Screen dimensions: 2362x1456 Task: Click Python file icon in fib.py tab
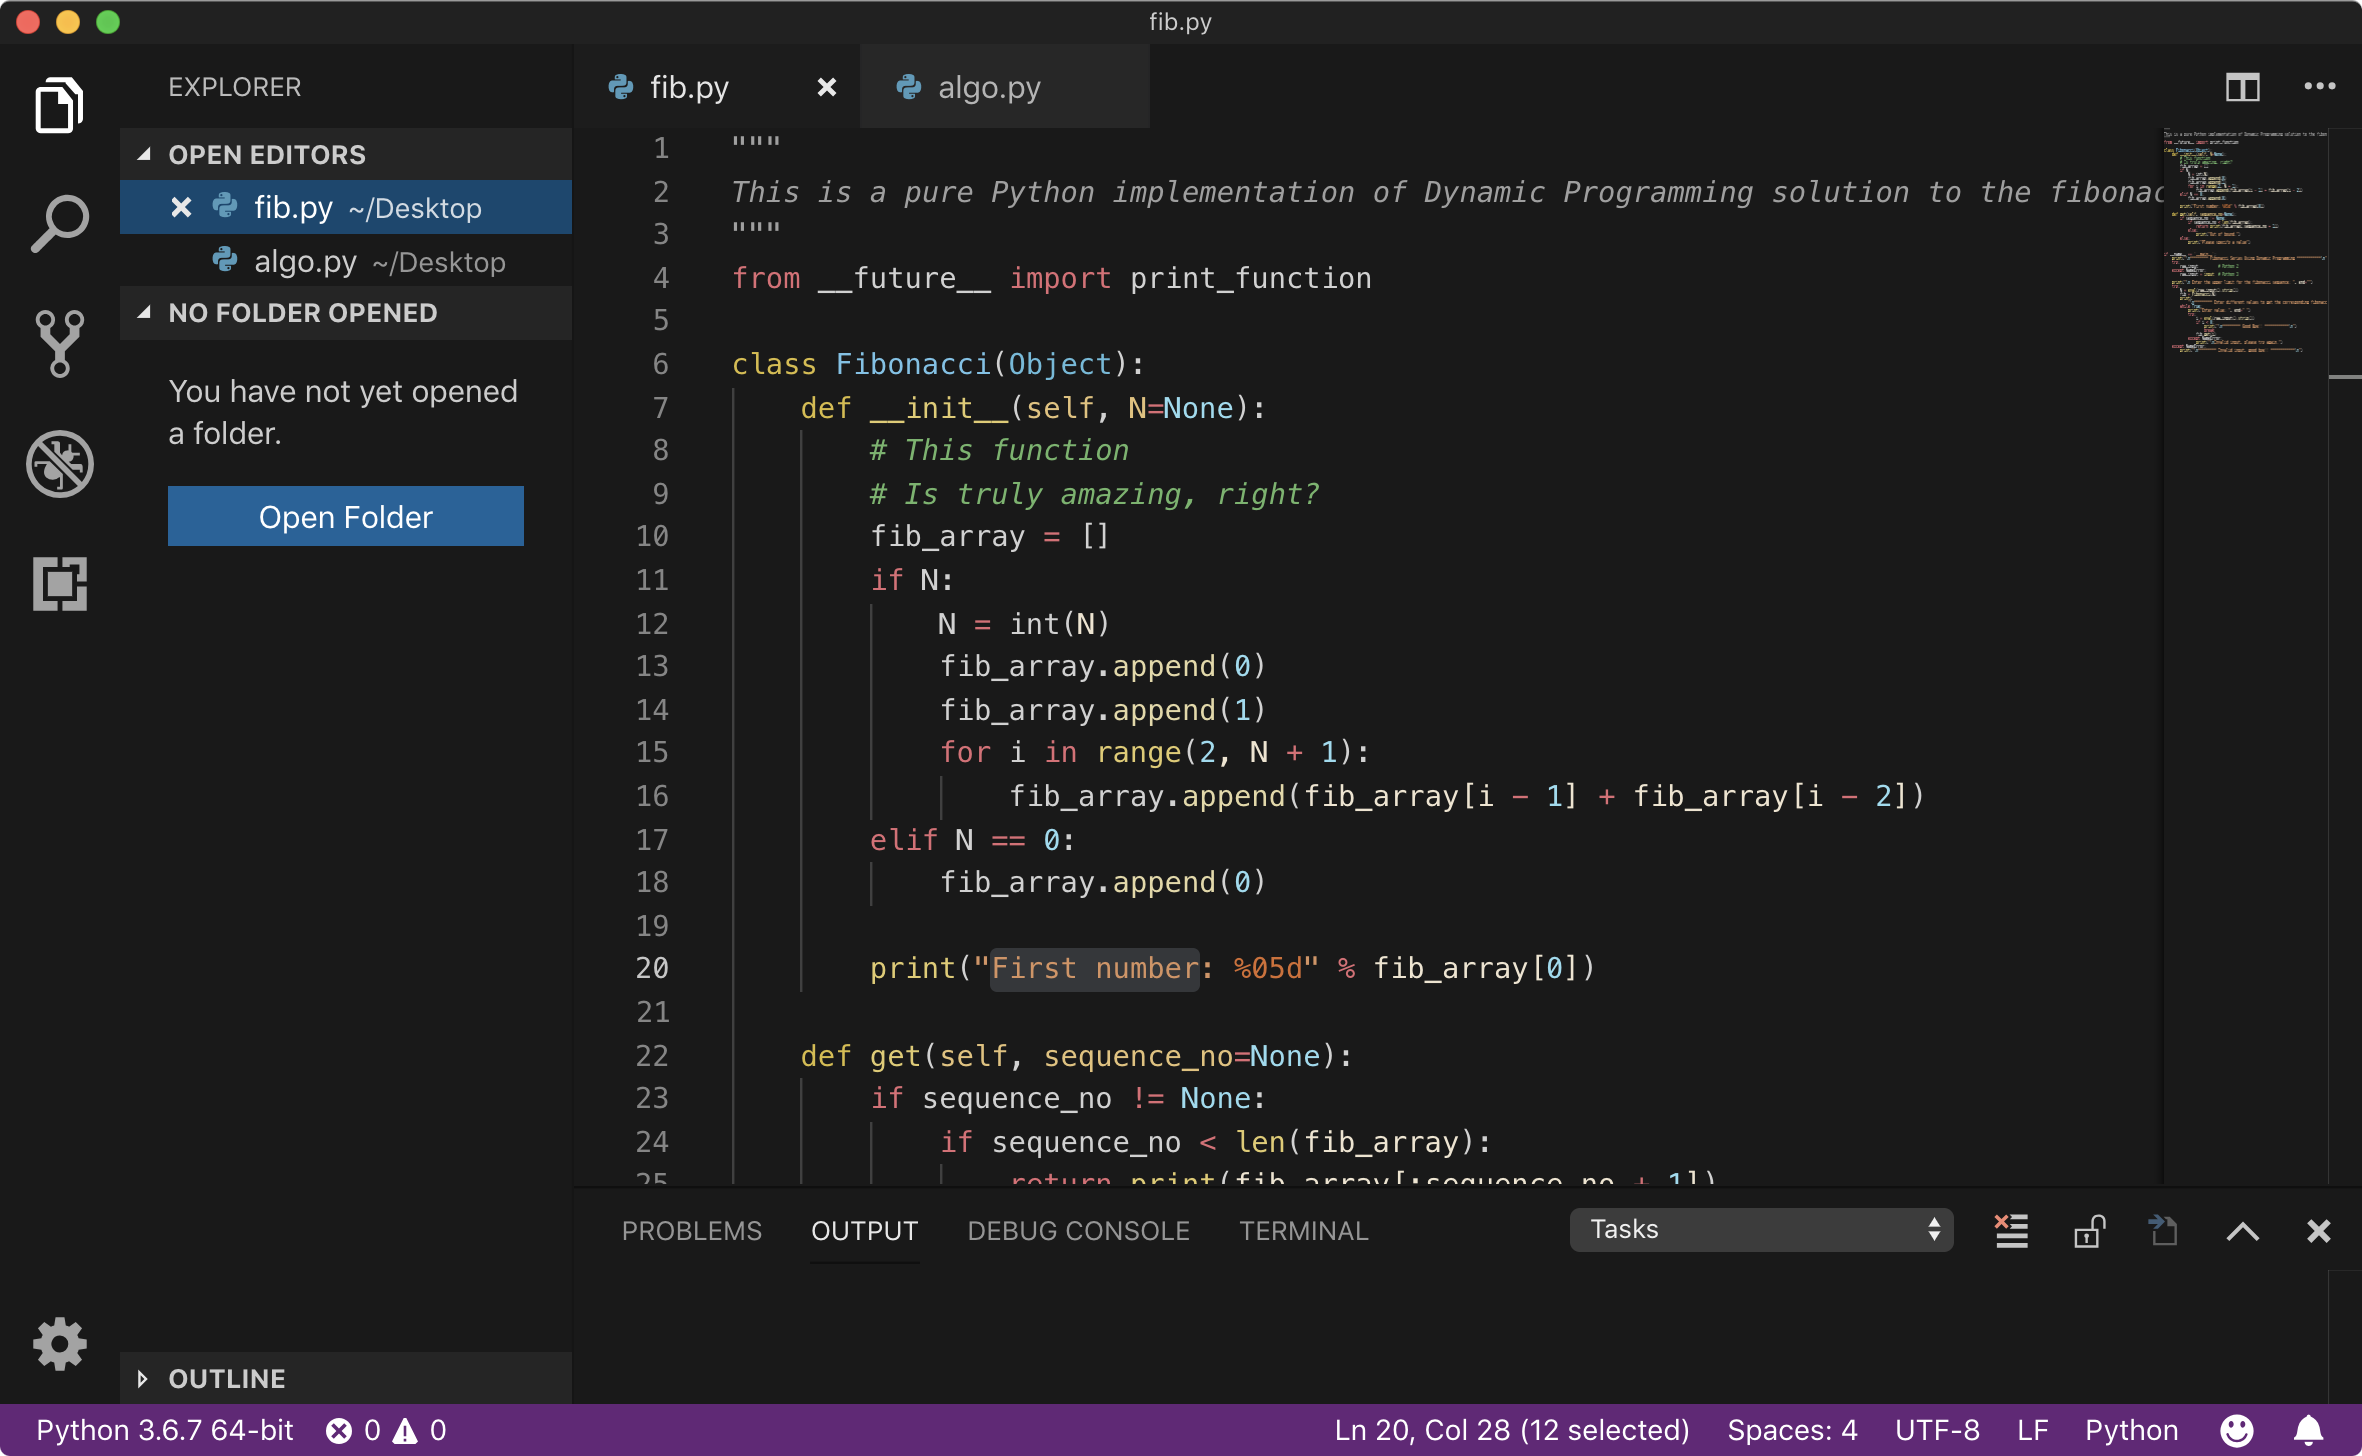[620, 87]
